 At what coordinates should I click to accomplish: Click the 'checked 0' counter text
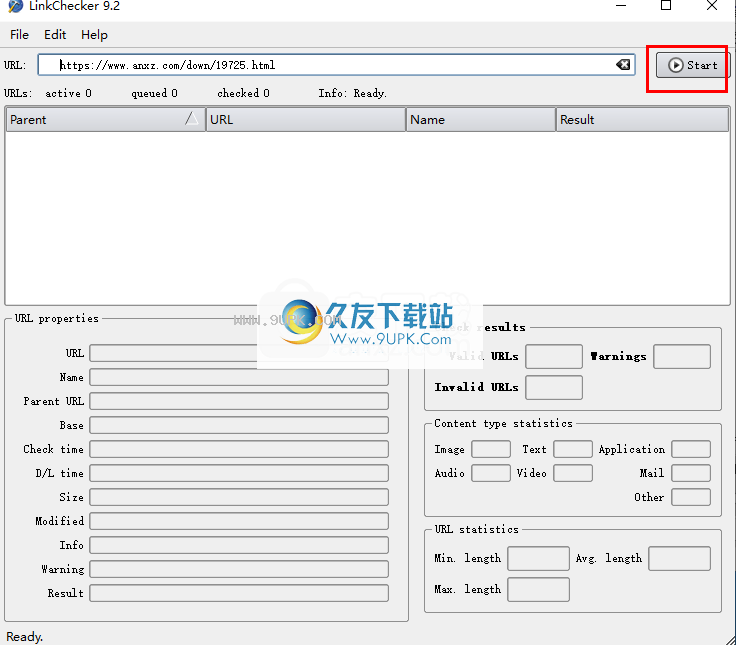[244, 93]
